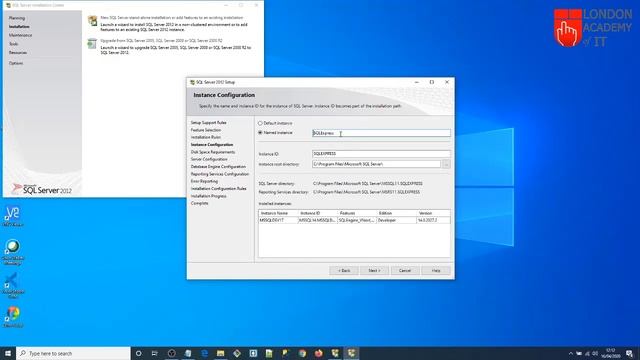Select the Disk Space Requirements step

(213, 152)
